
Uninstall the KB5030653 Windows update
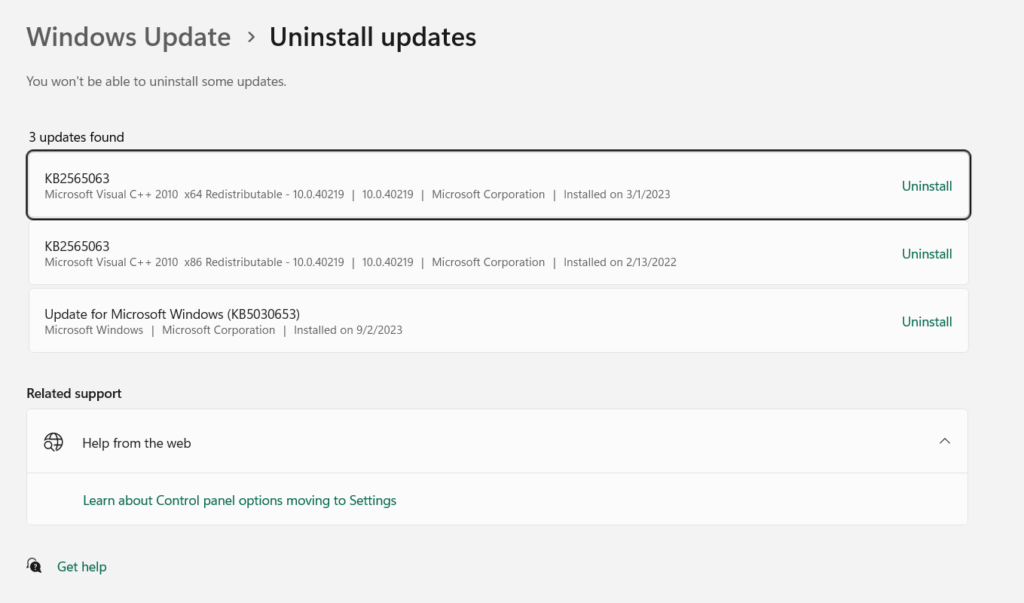926,322
